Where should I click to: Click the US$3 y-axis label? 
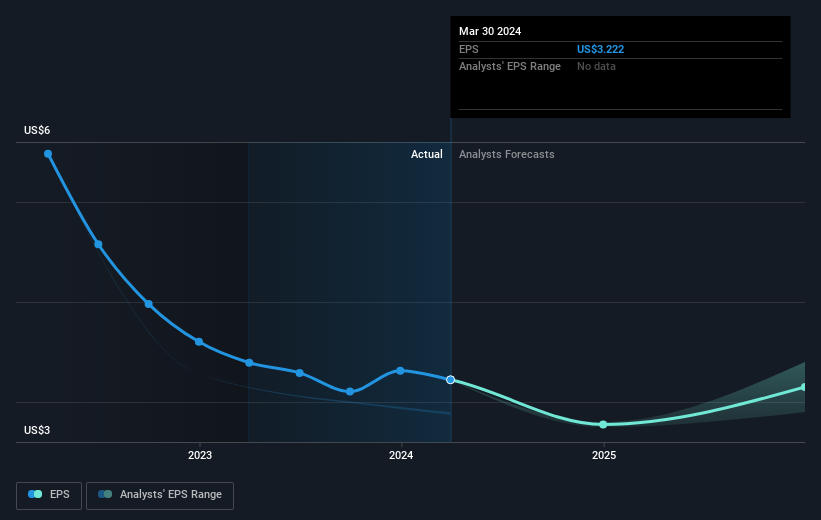pos(37,430)
